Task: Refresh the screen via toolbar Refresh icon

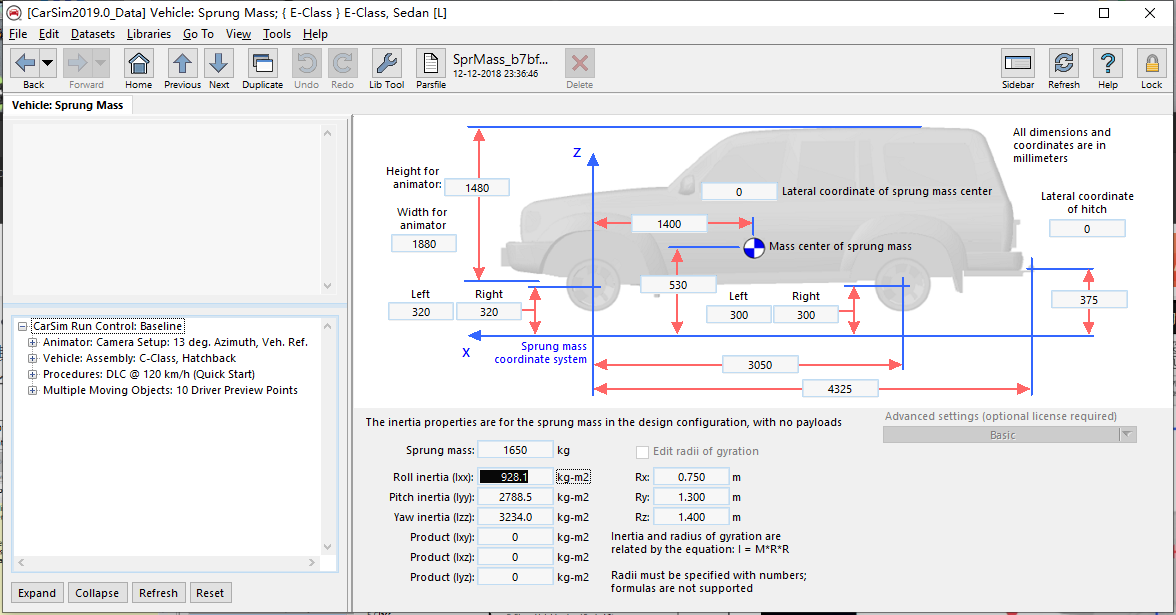Action: [x=1064, y=63]
